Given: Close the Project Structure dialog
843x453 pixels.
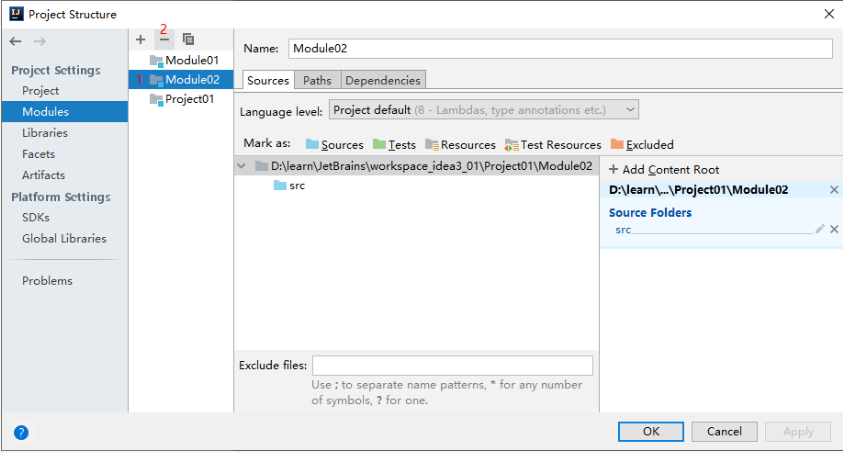Looking at the screenshot, I should pyautogui.click(x=829, y=14).
